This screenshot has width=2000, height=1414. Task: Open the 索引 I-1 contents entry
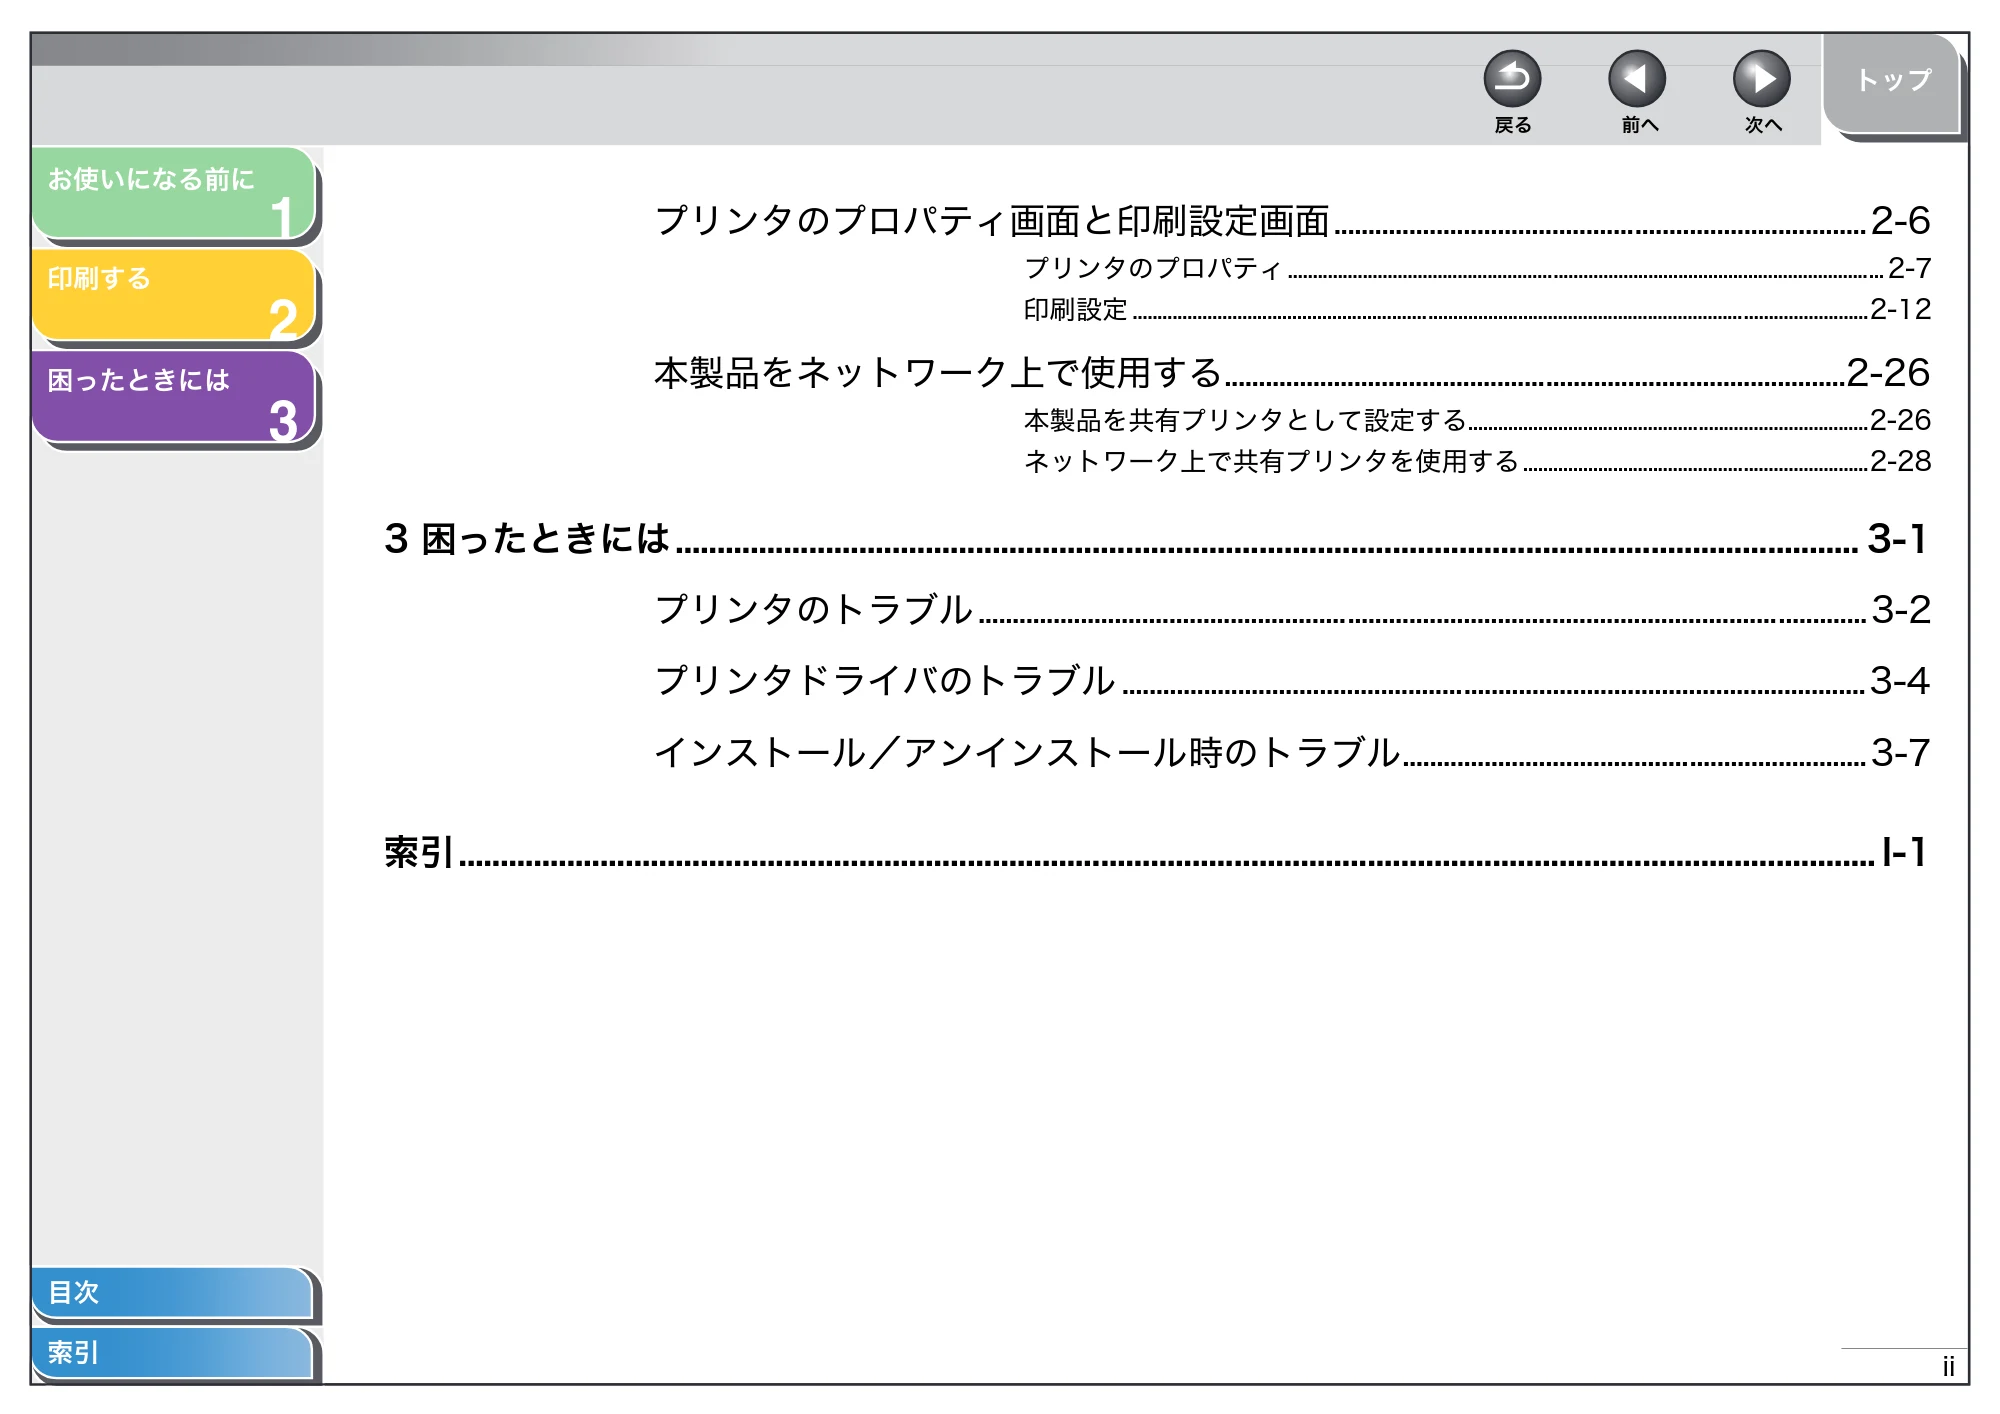[1156, 852]
